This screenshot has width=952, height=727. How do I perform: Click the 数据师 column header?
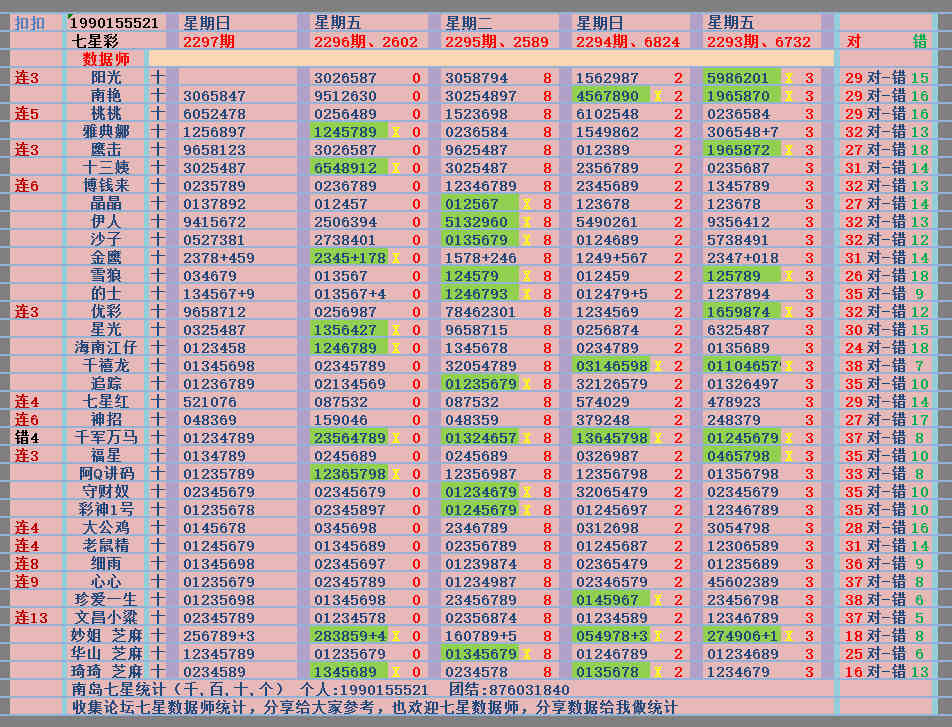[106, 59]
